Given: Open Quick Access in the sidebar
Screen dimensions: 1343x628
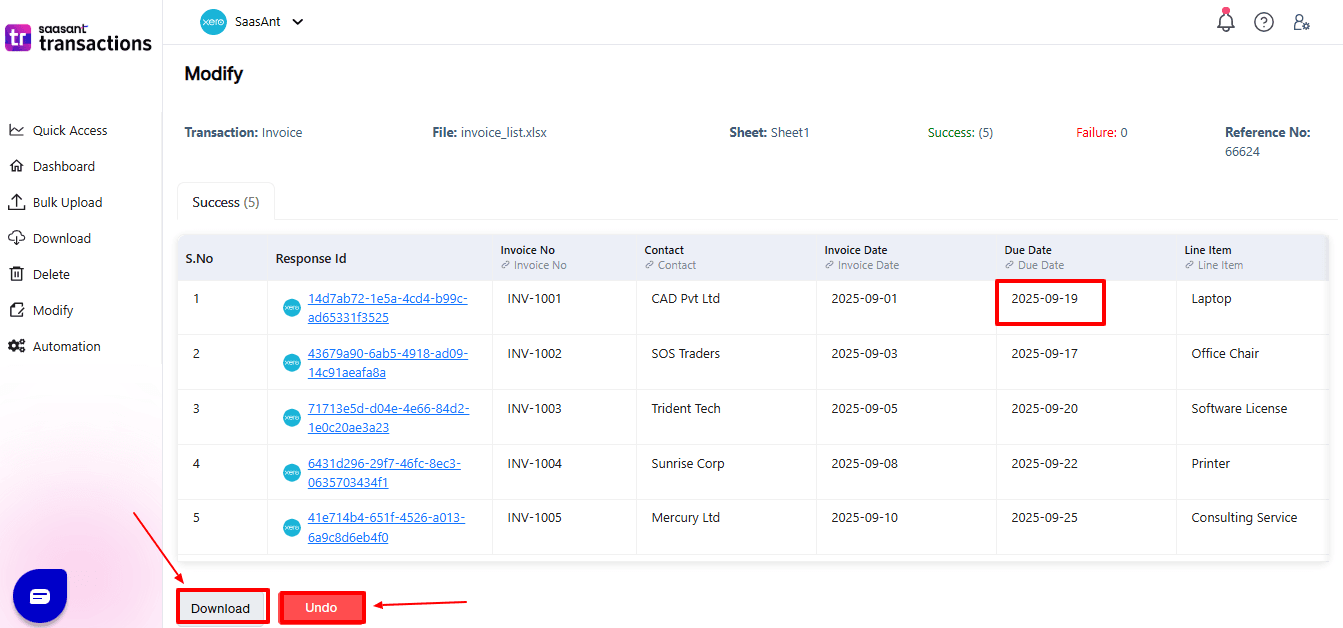Looking at the screenshot, I should (x=69, y=130).
